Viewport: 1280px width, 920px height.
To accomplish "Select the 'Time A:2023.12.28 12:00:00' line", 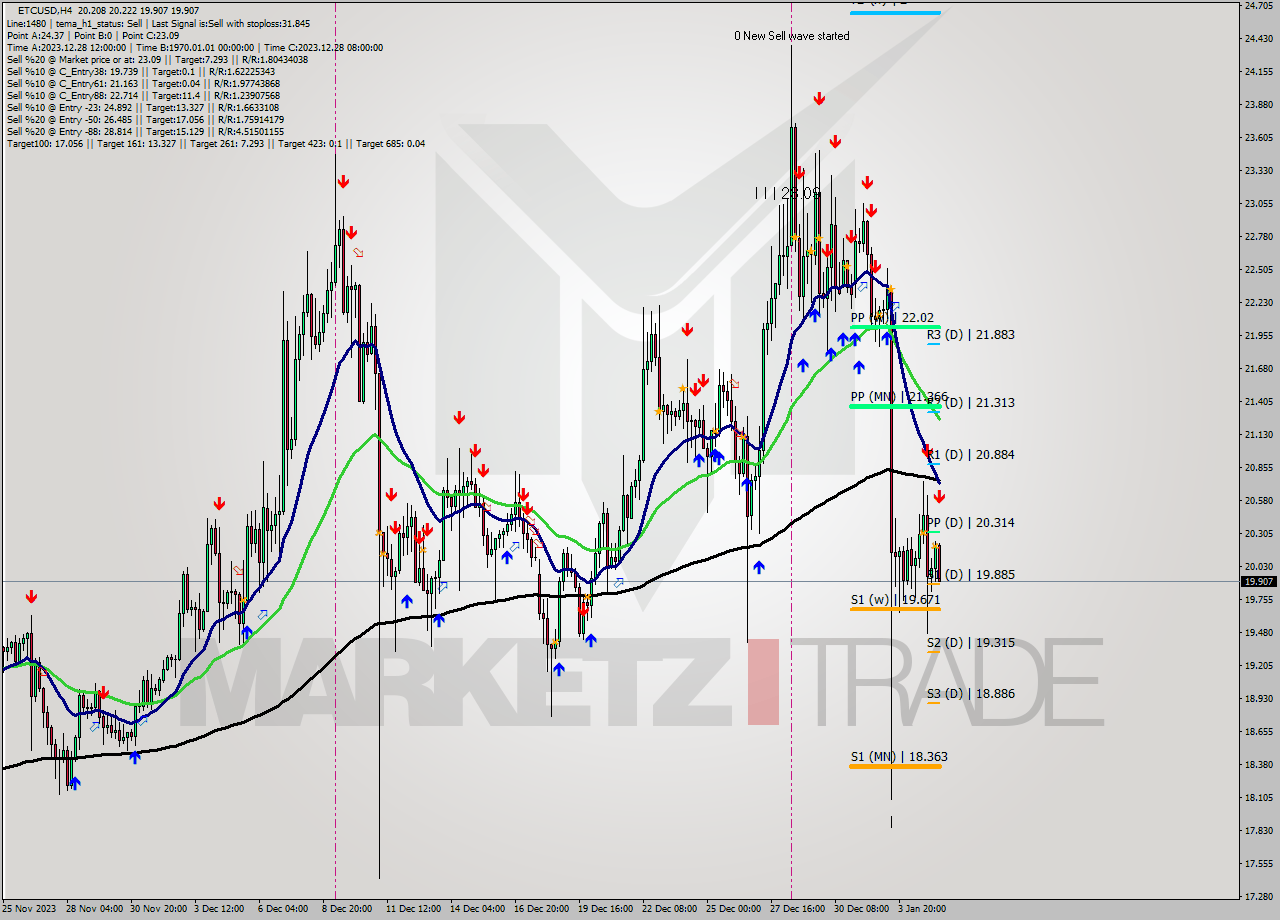I will pos(194,47).
